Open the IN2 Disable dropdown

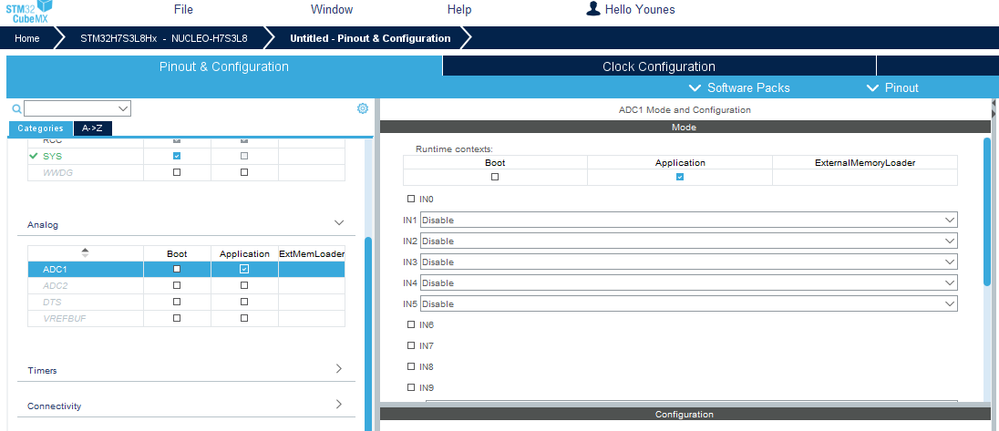point(688,241)
